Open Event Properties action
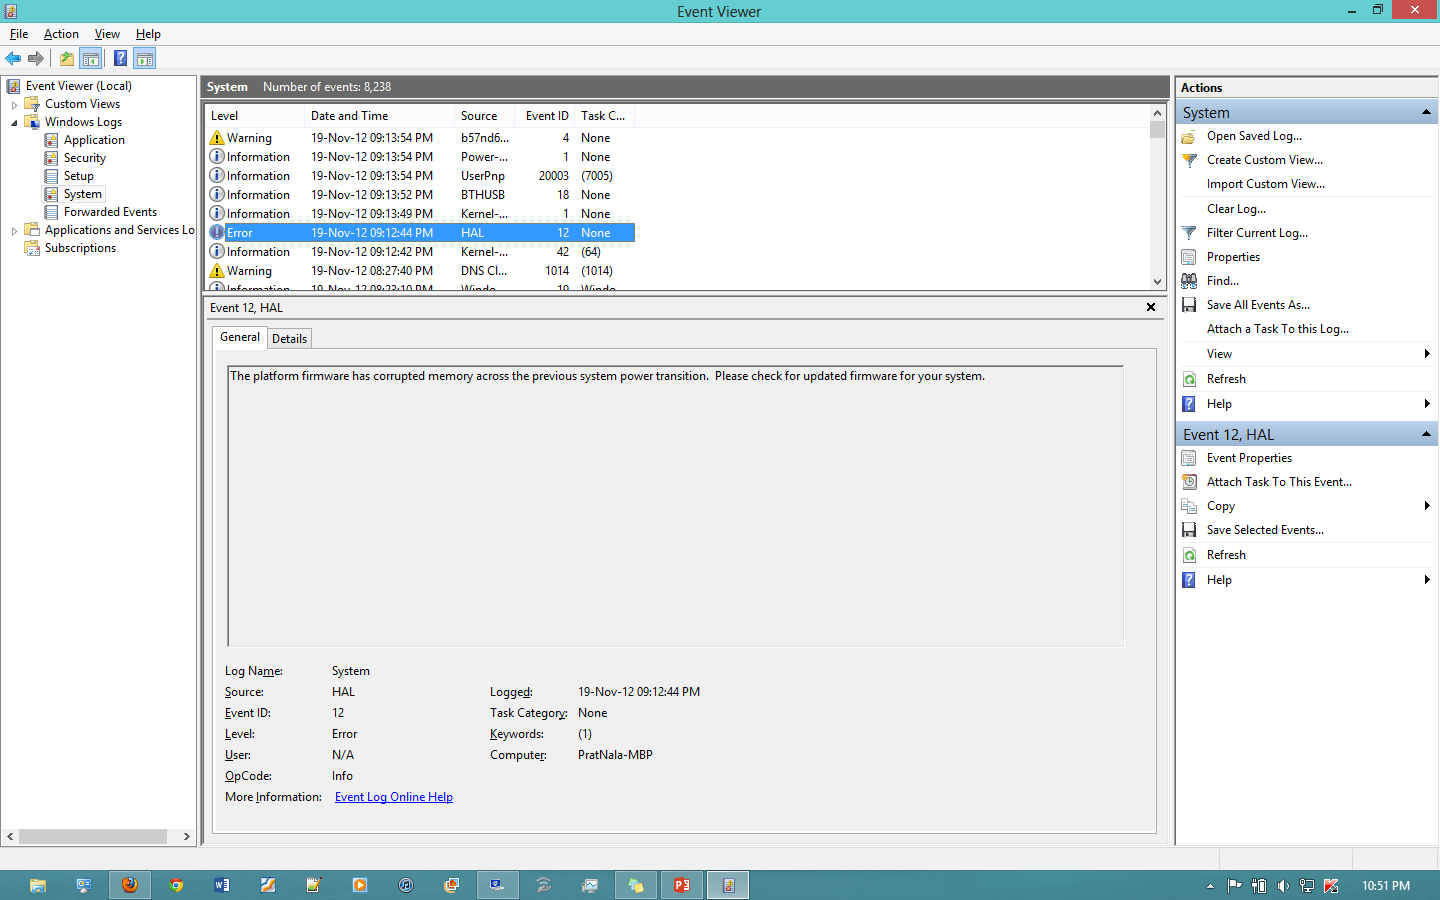Viewport: 1440px width, 900px height. click(1249, 458)
